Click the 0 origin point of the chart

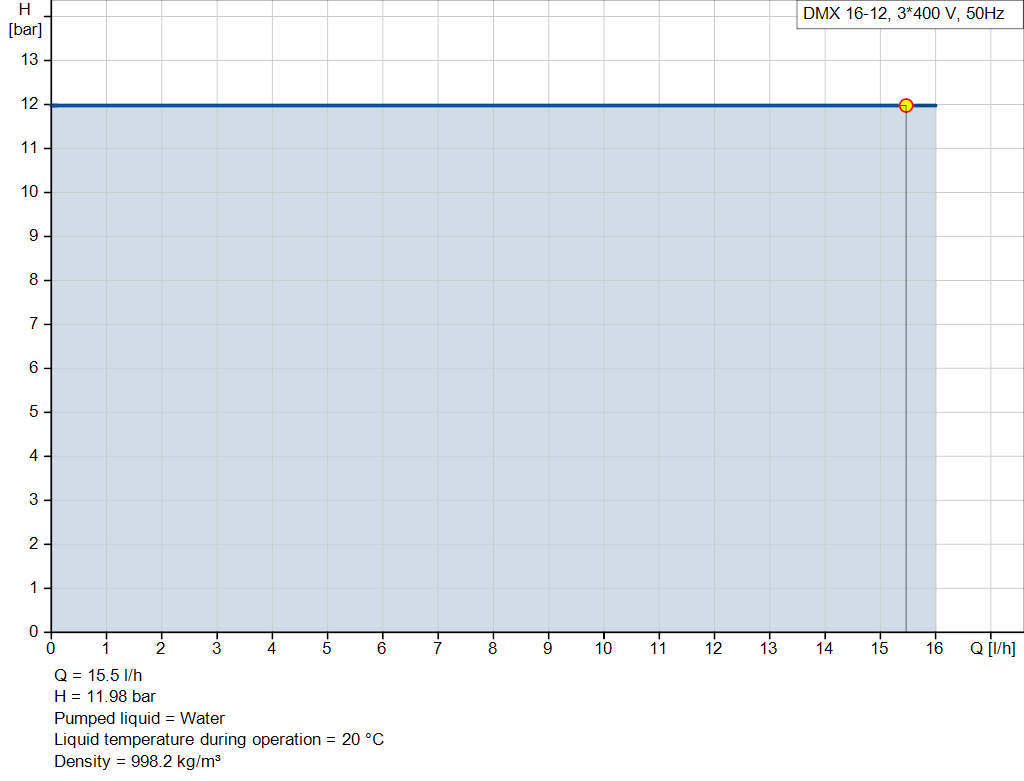(50, 631)
